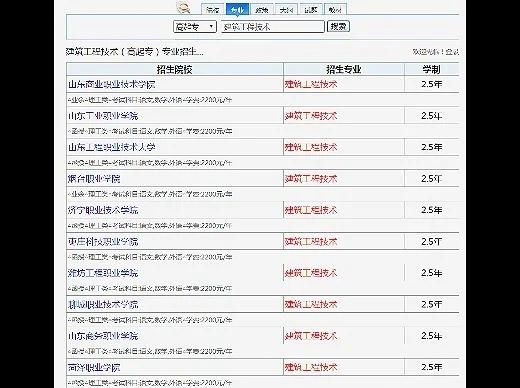
Task: Click the 2.5年 cell for 山东商业职业技术学院
Action: pyautogui.click(x=432, y=84)
